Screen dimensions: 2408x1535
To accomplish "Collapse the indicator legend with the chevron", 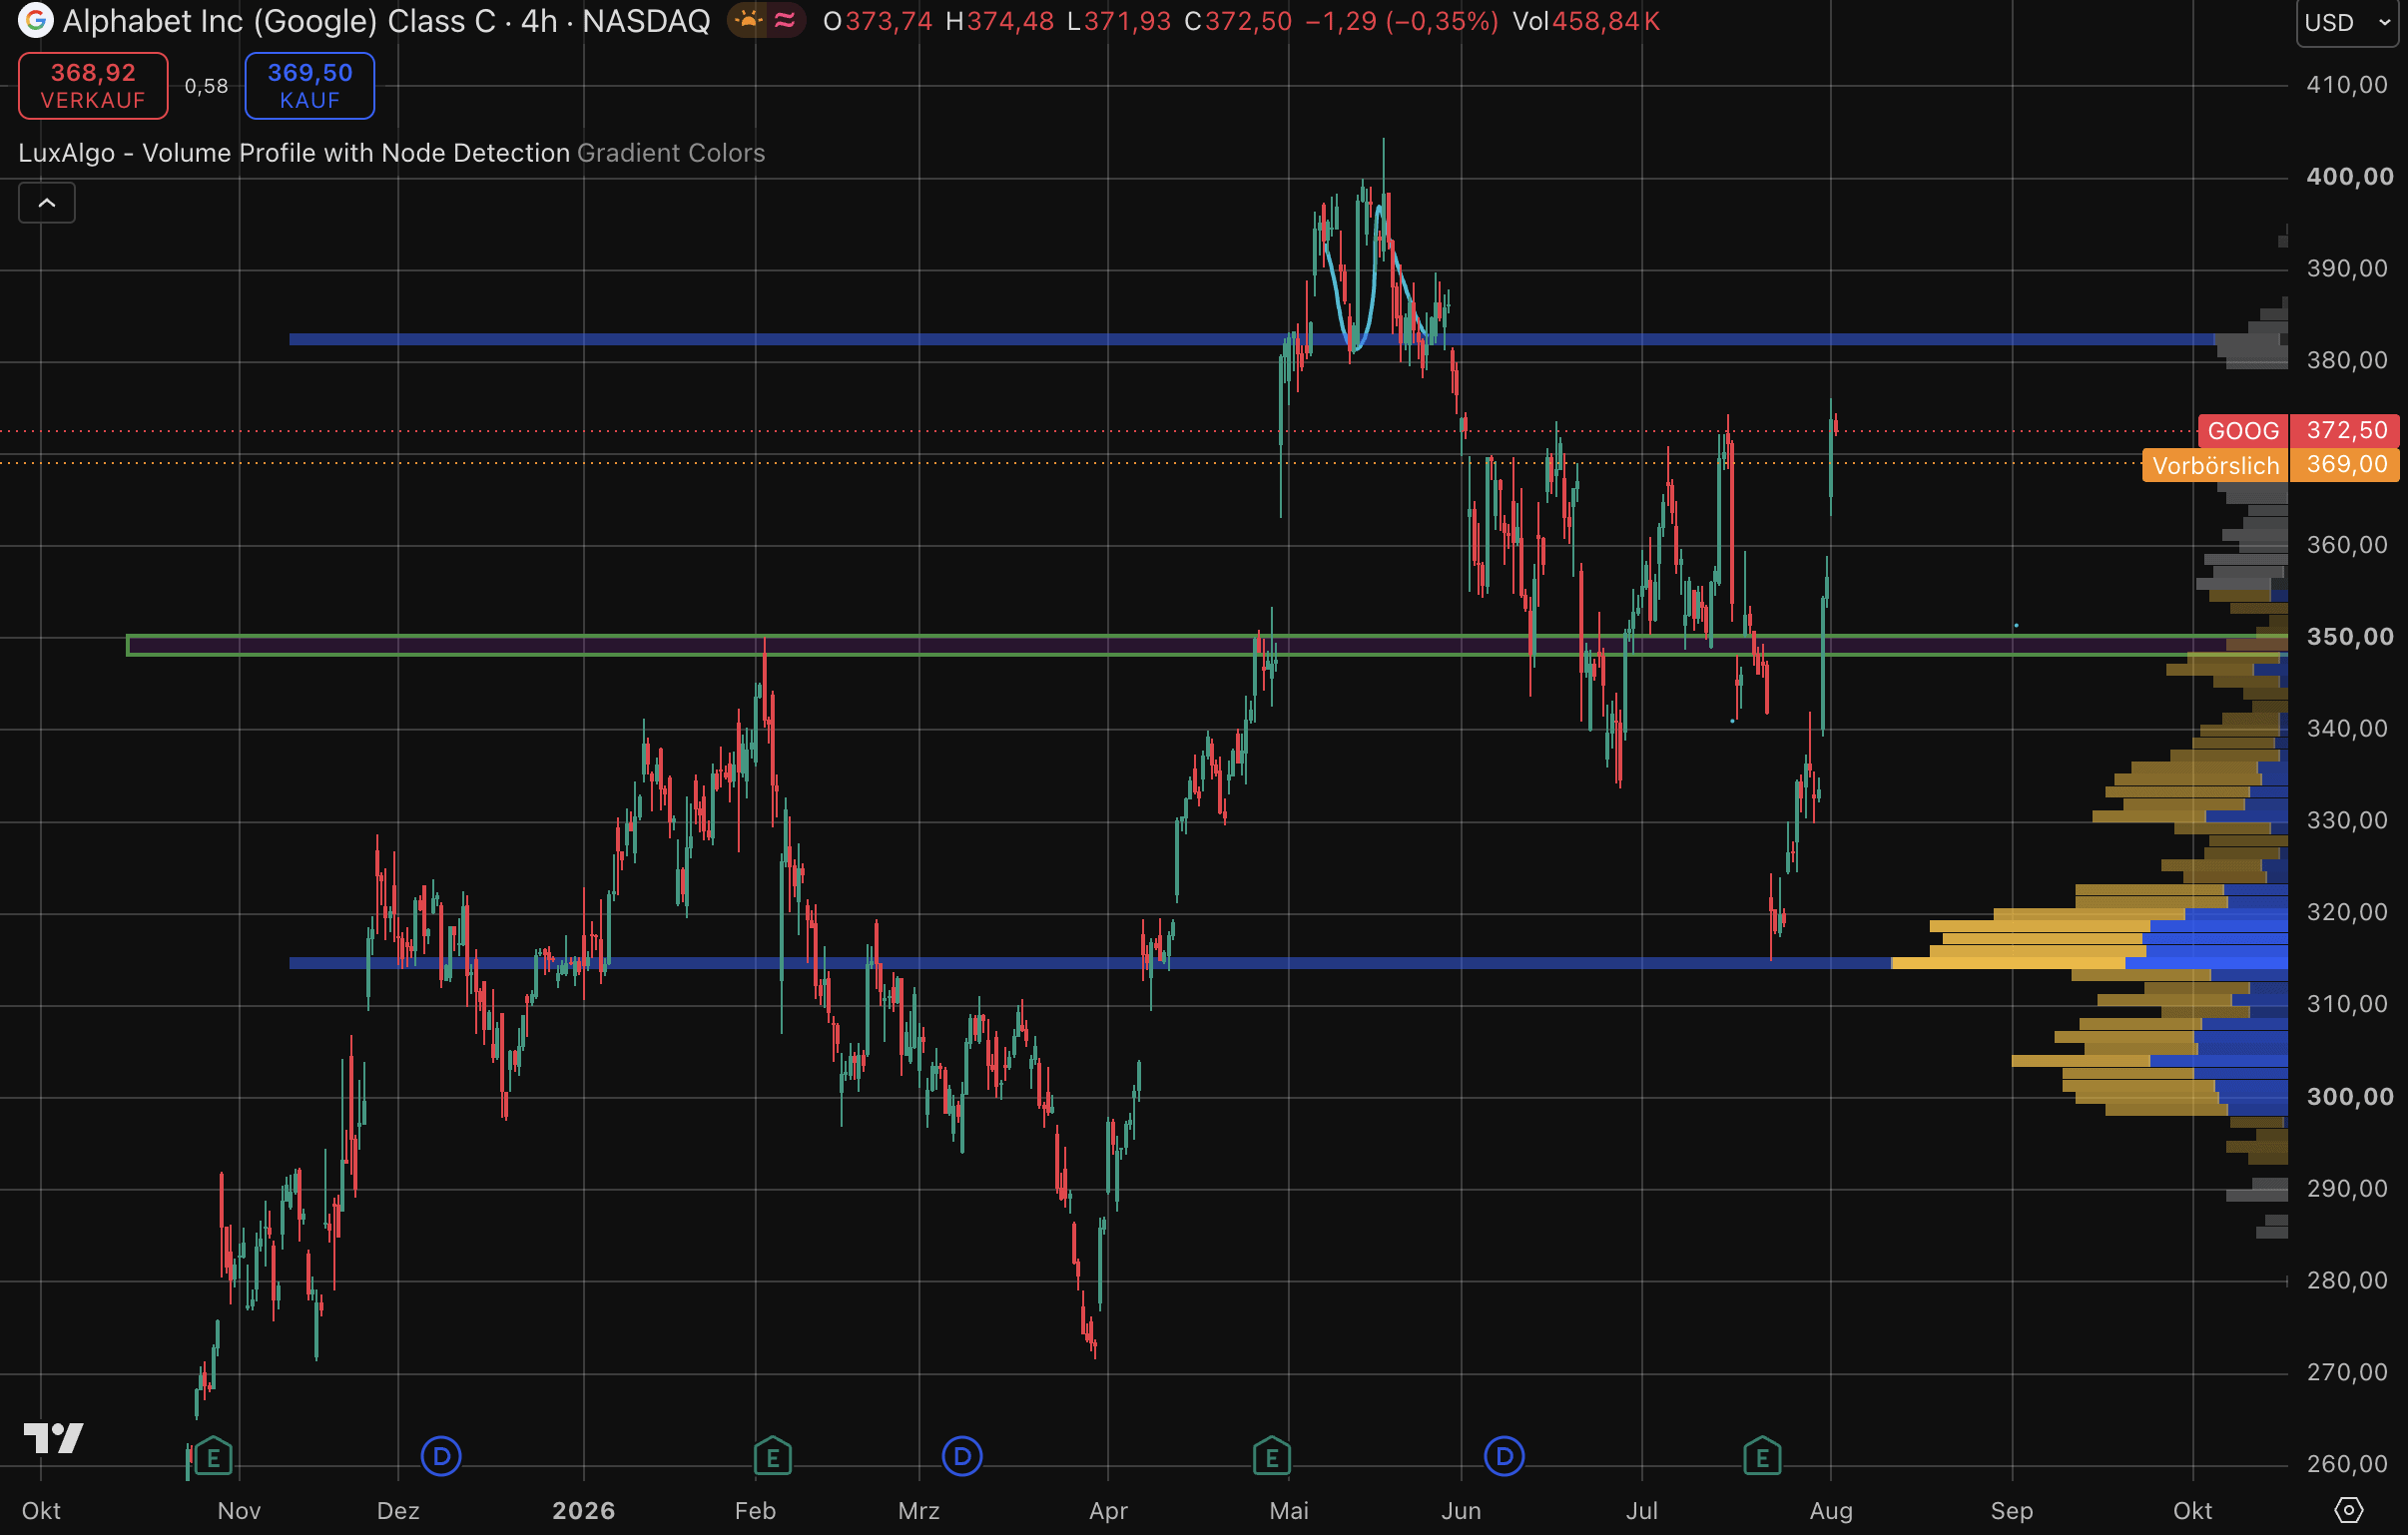I will (47, 203).
